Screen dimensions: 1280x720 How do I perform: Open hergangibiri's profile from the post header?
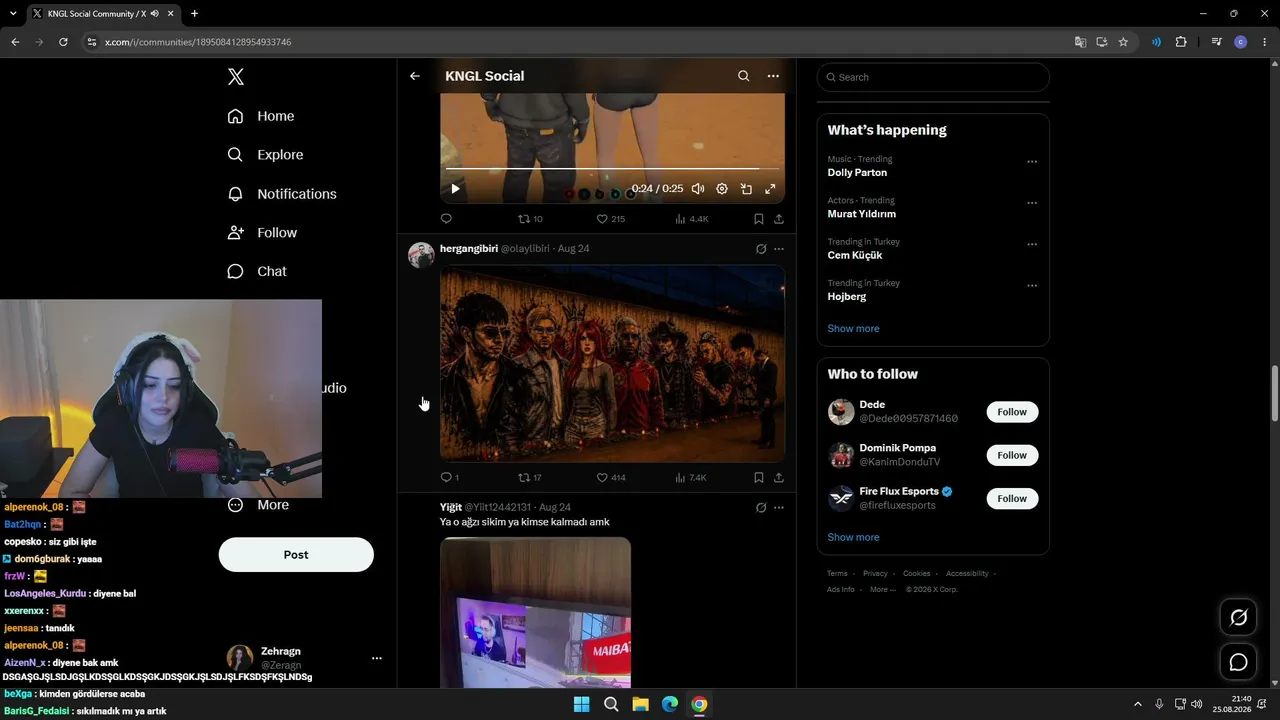(x=469, y=249)
